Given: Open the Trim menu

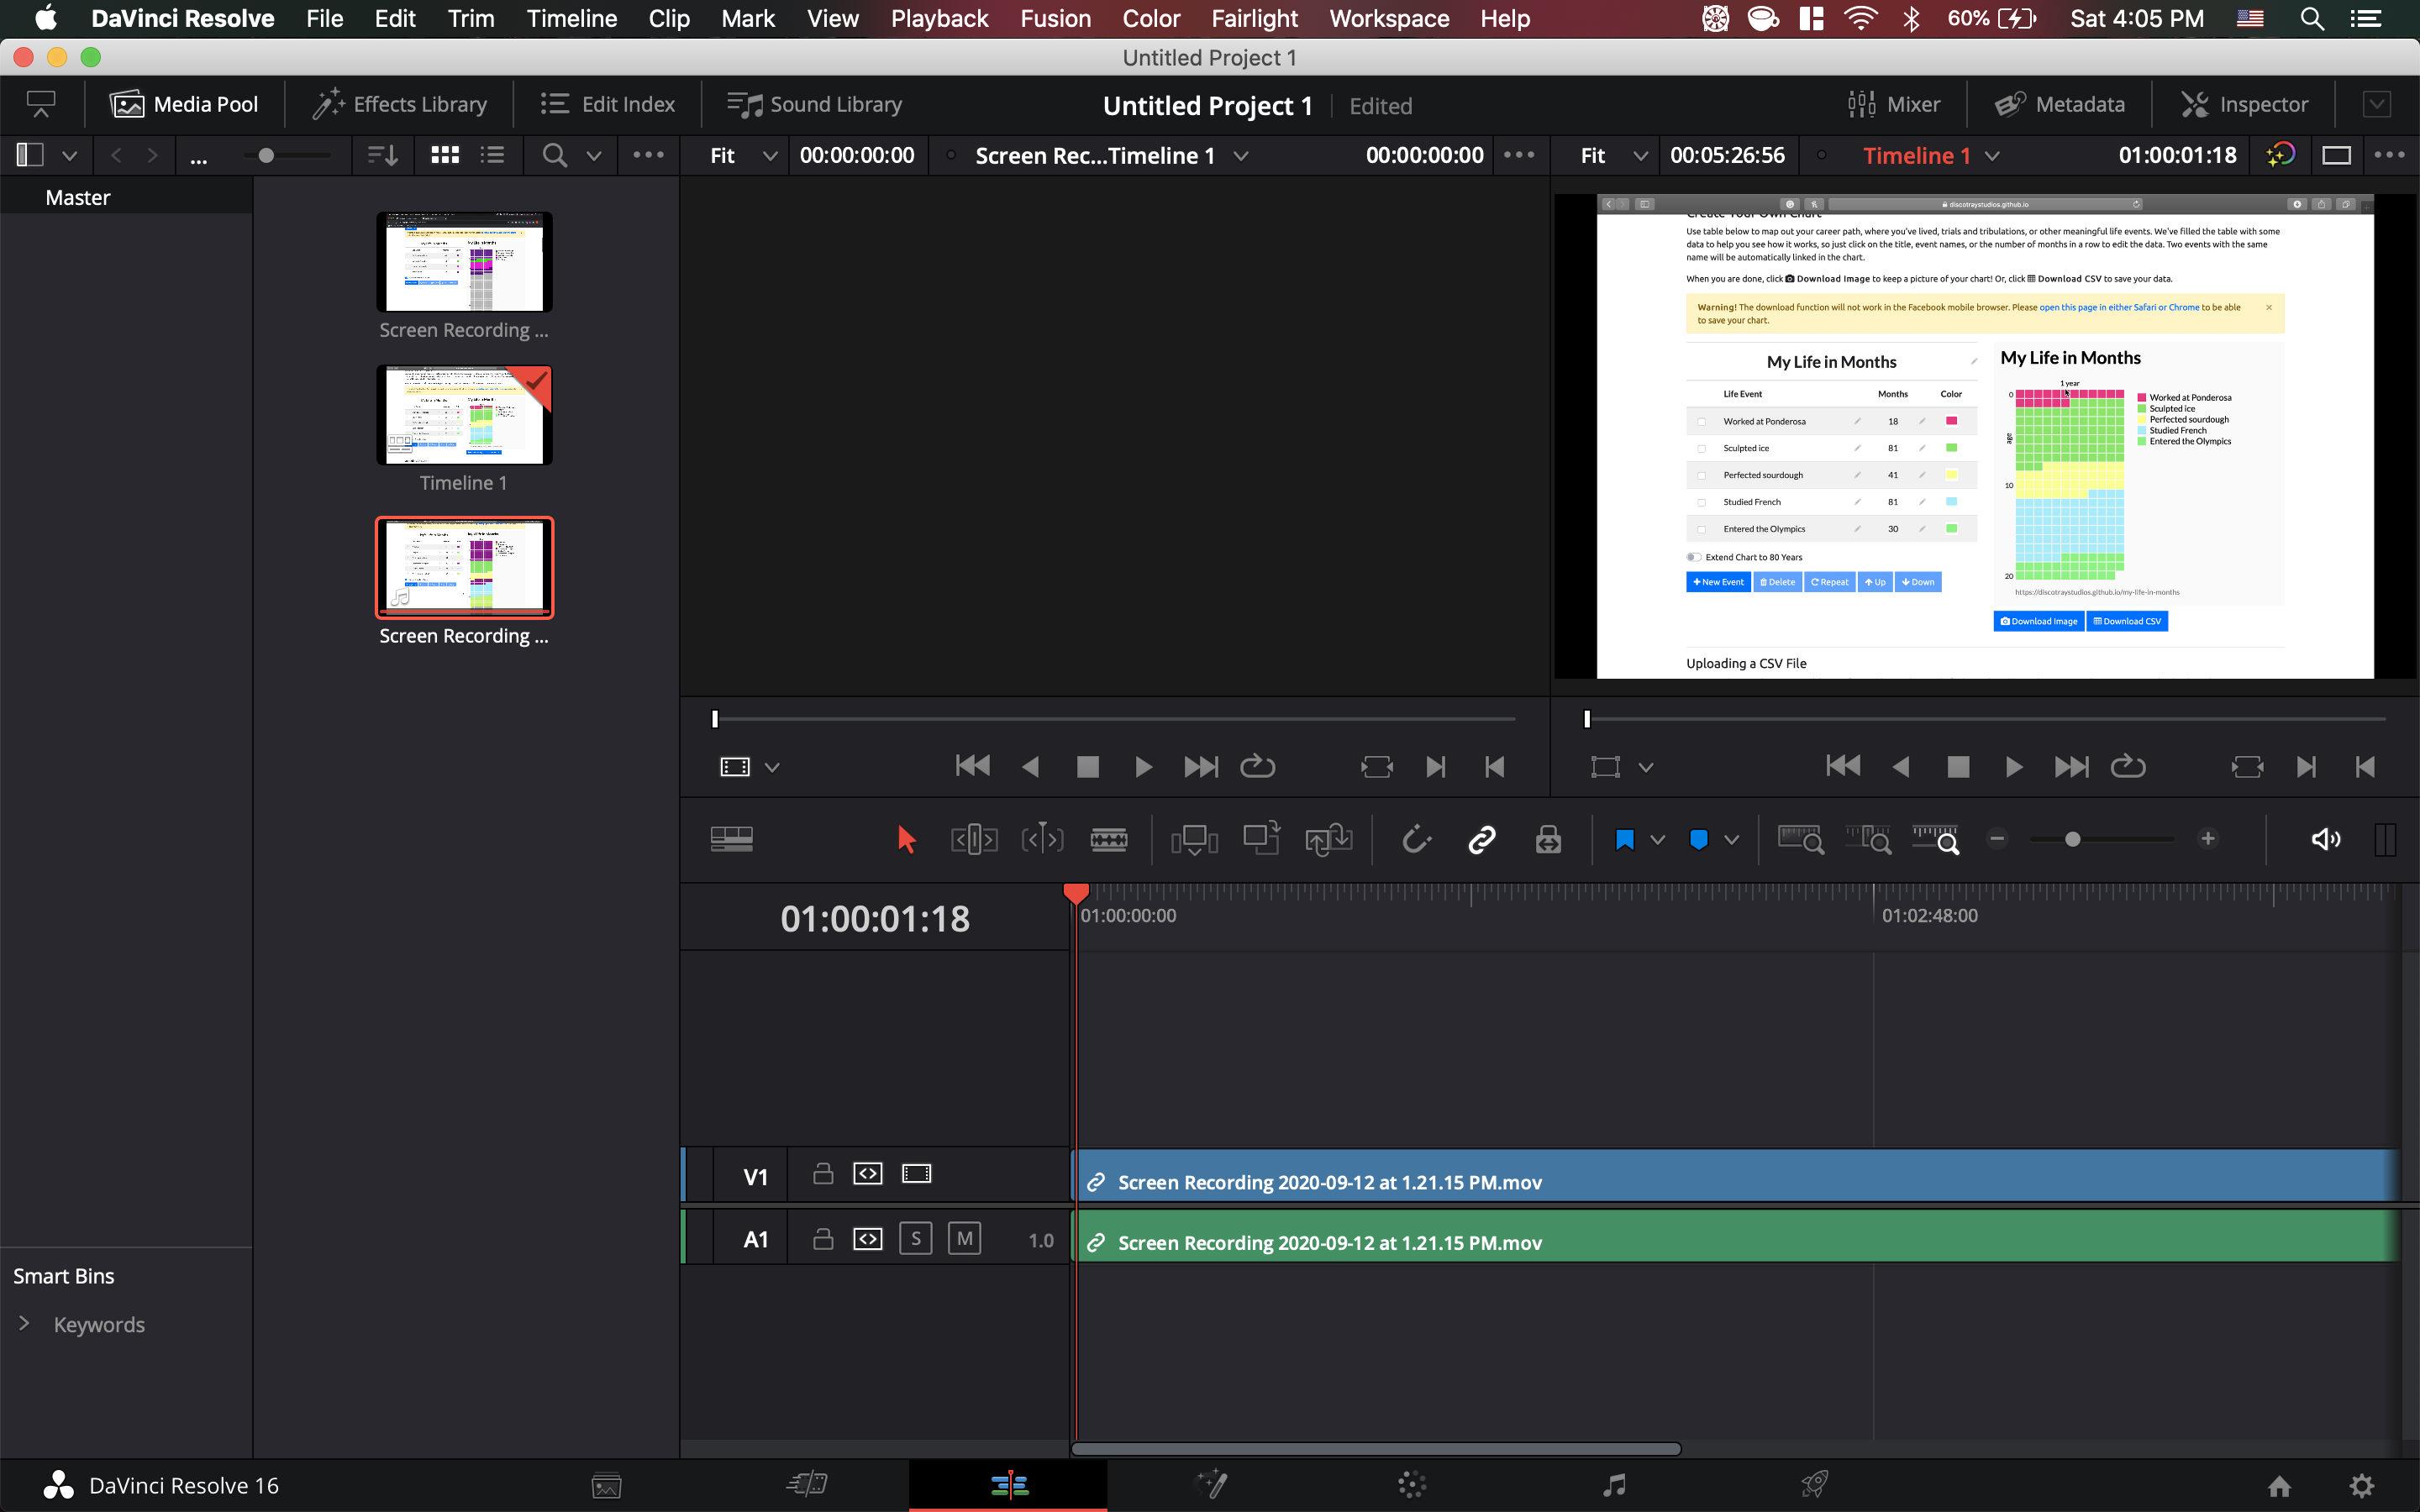Looking at the screenshot, I should tap(471, 19).
